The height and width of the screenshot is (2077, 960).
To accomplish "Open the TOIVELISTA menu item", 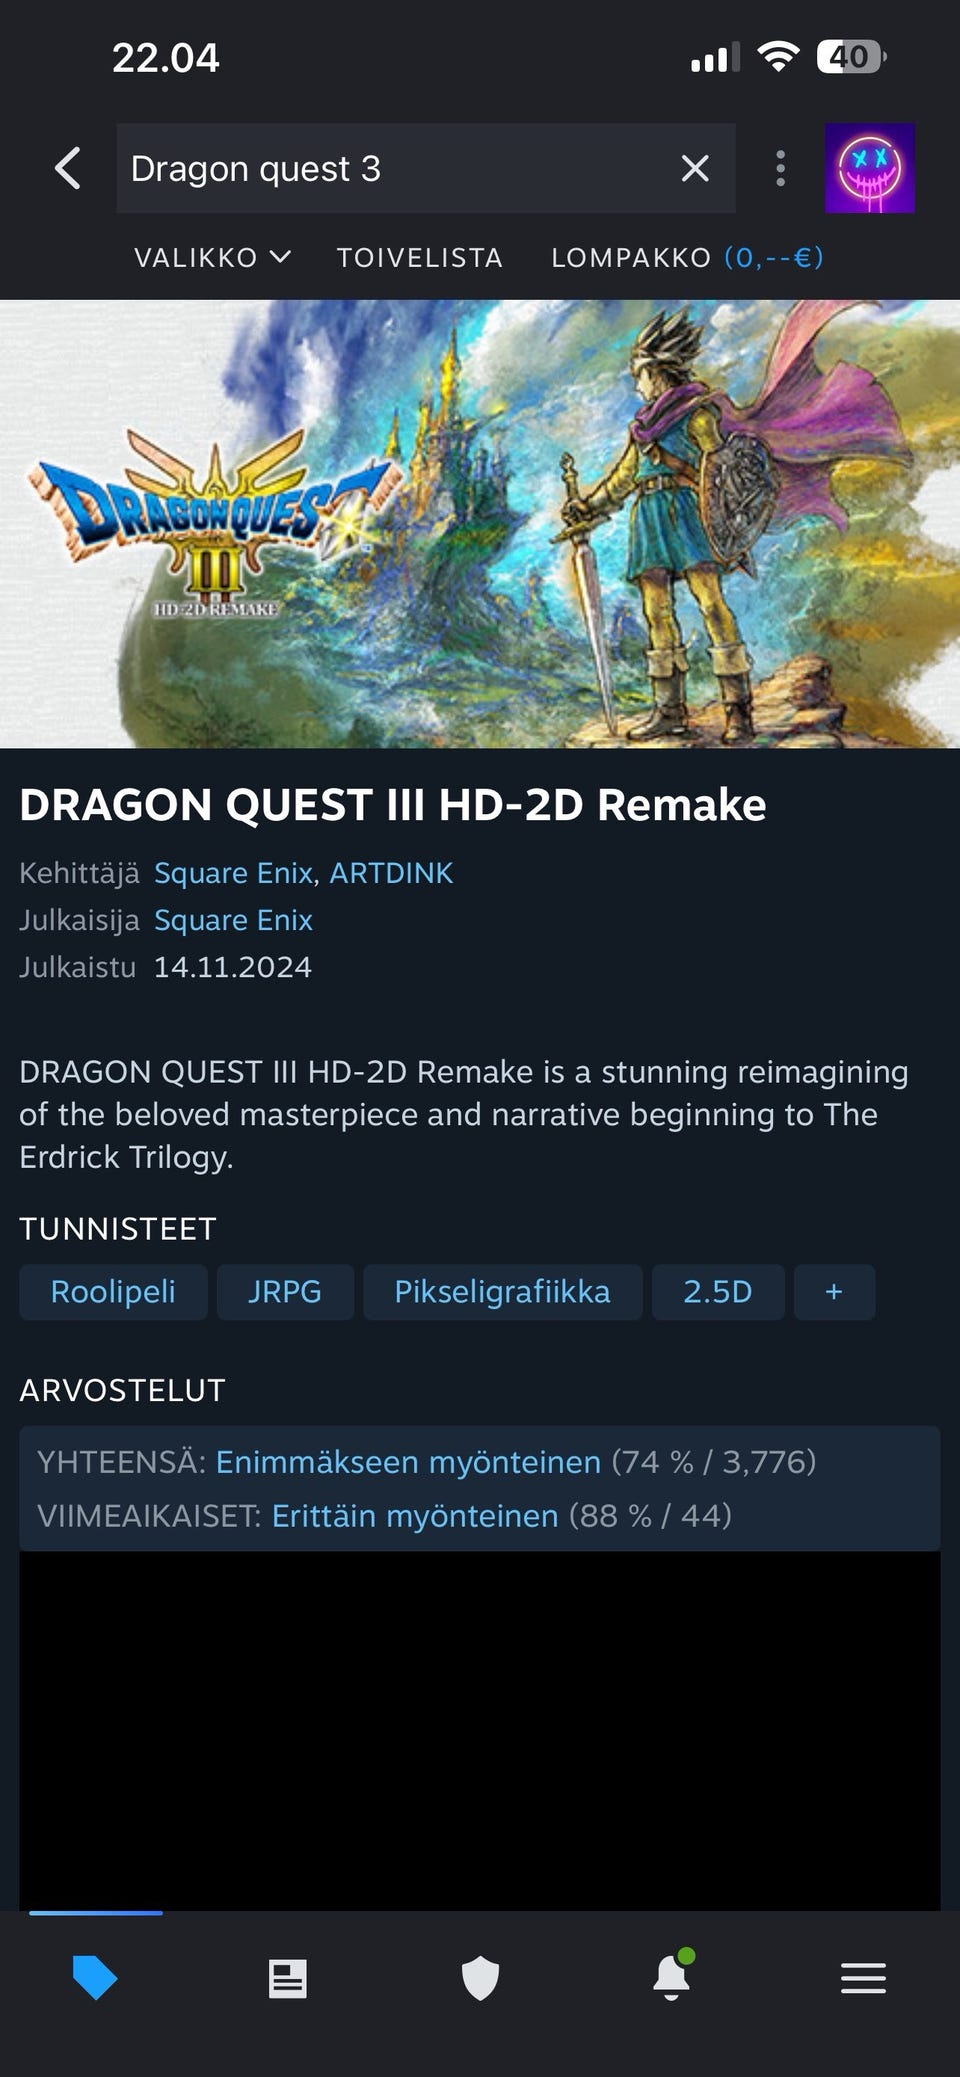I will point(420,258).
